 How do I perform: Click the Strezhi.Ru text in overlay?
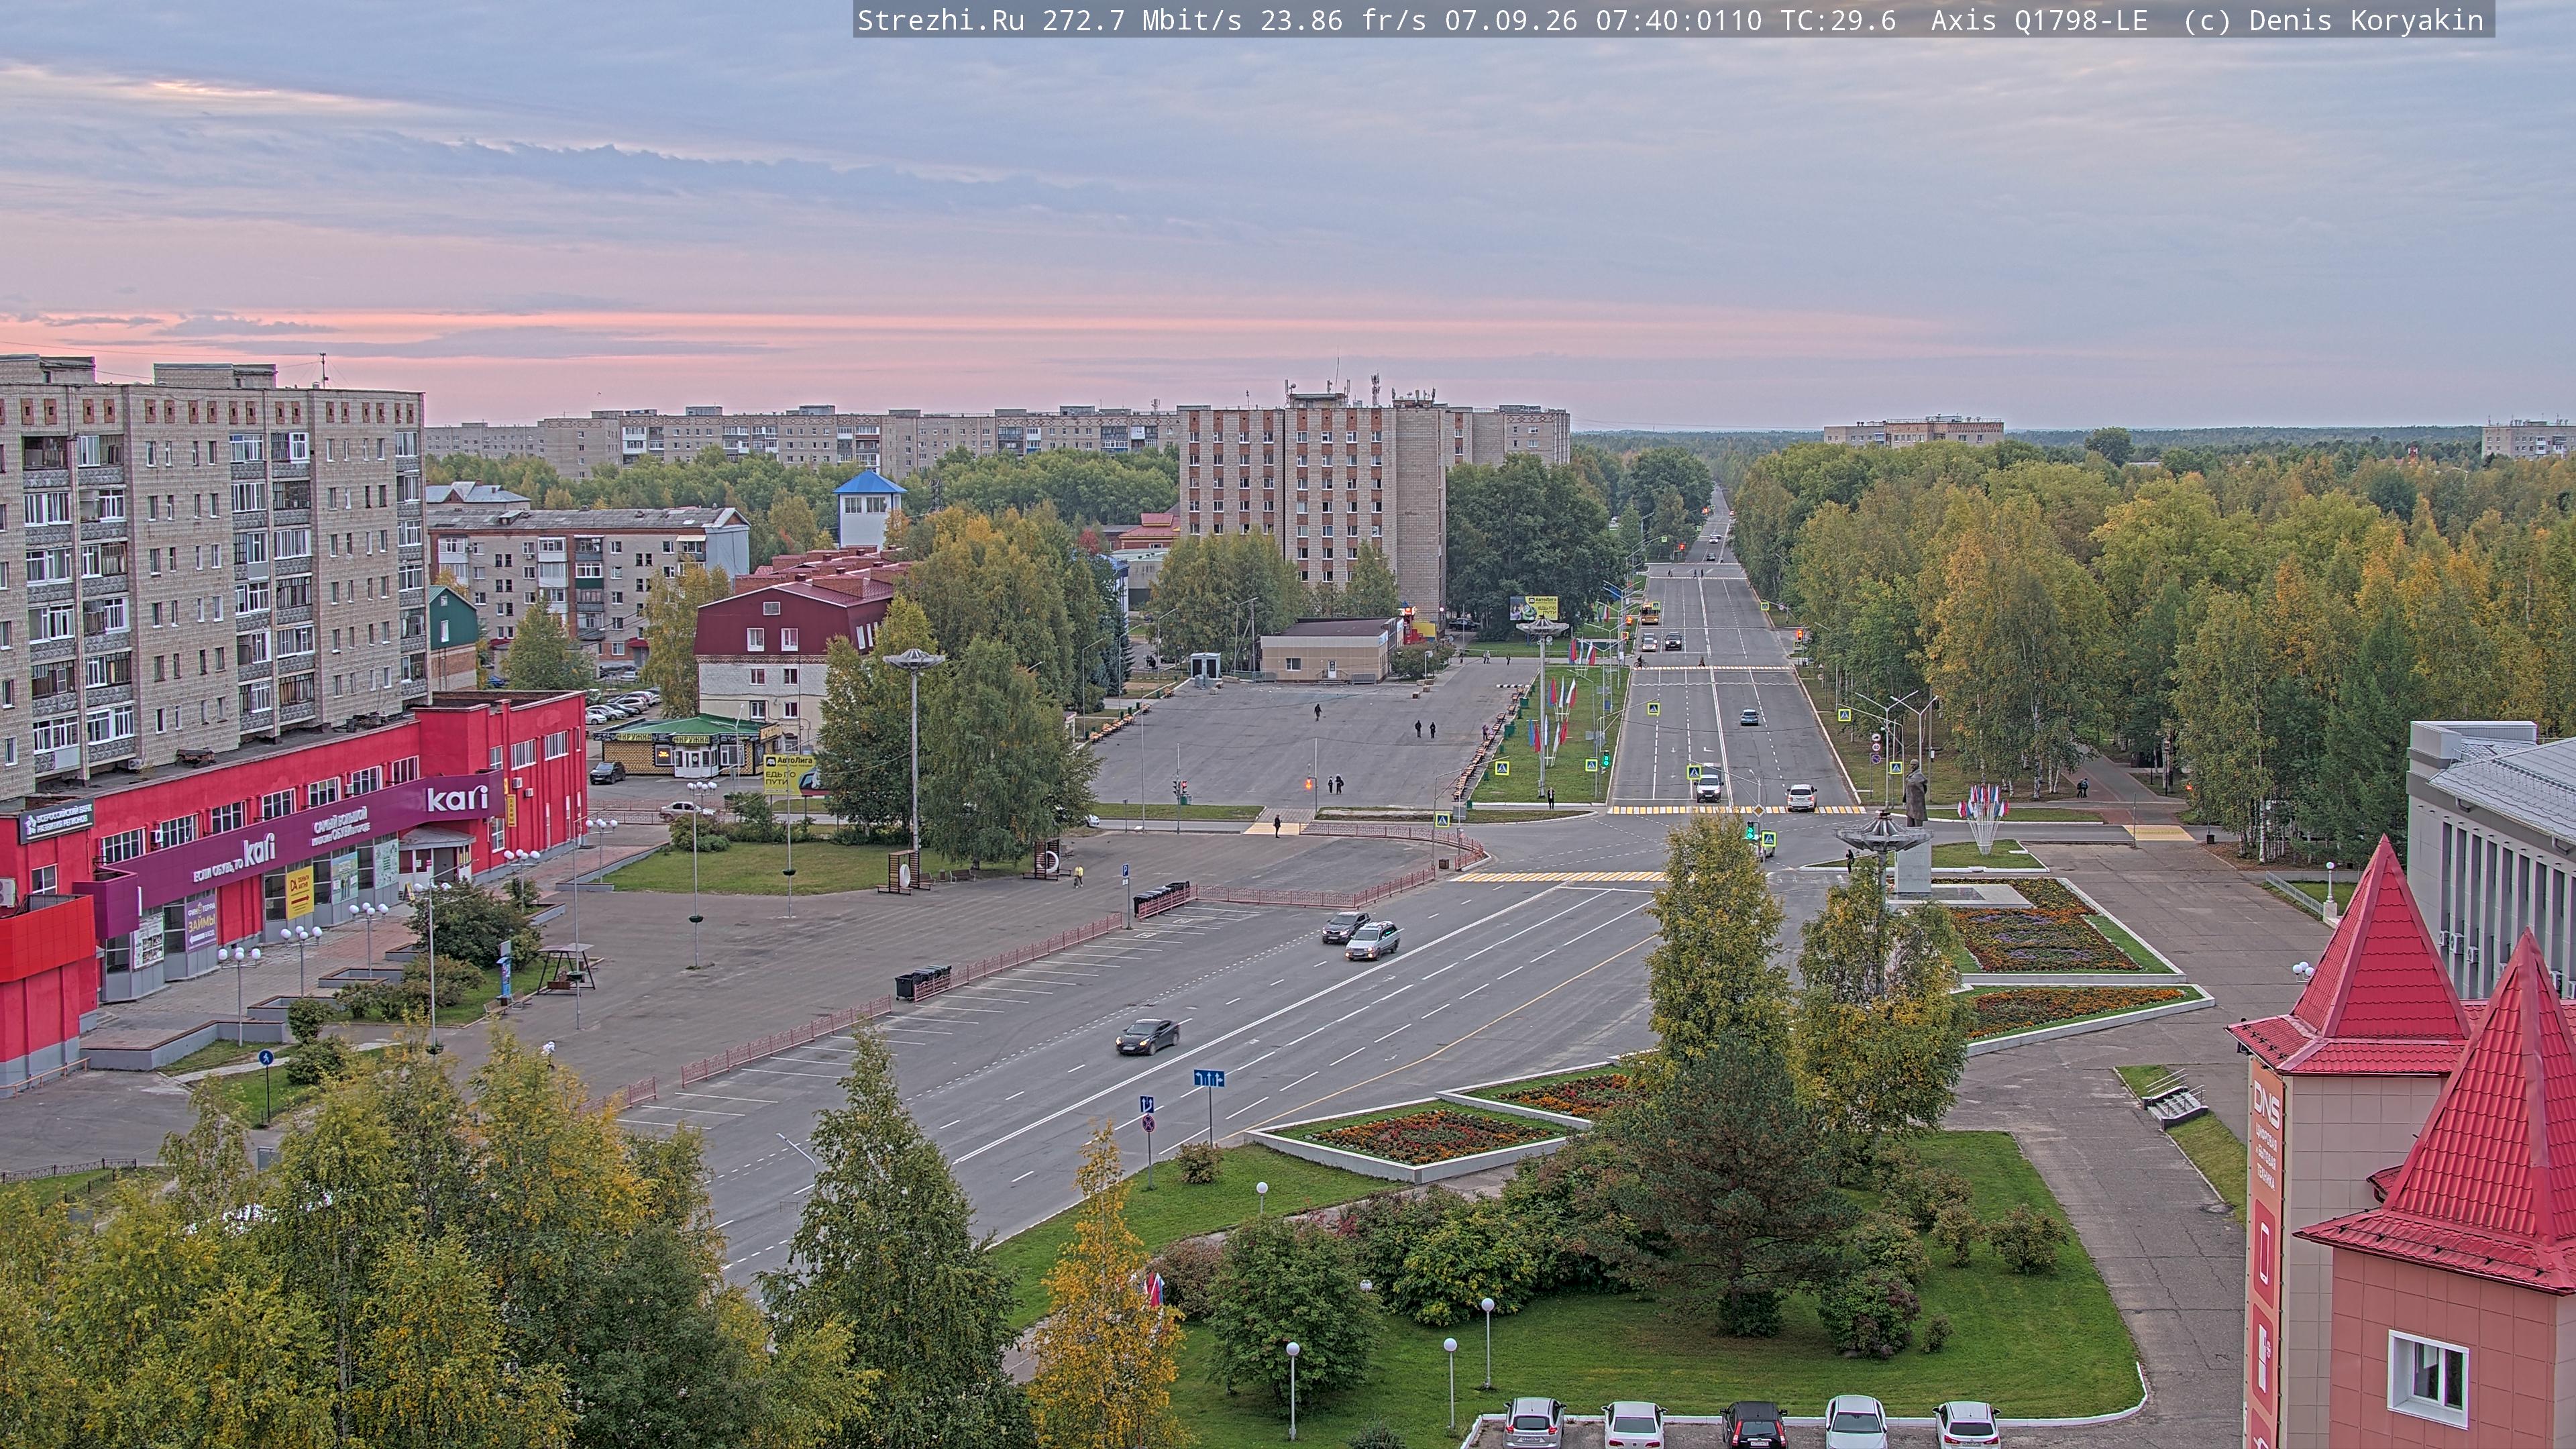tap(941, 20)
